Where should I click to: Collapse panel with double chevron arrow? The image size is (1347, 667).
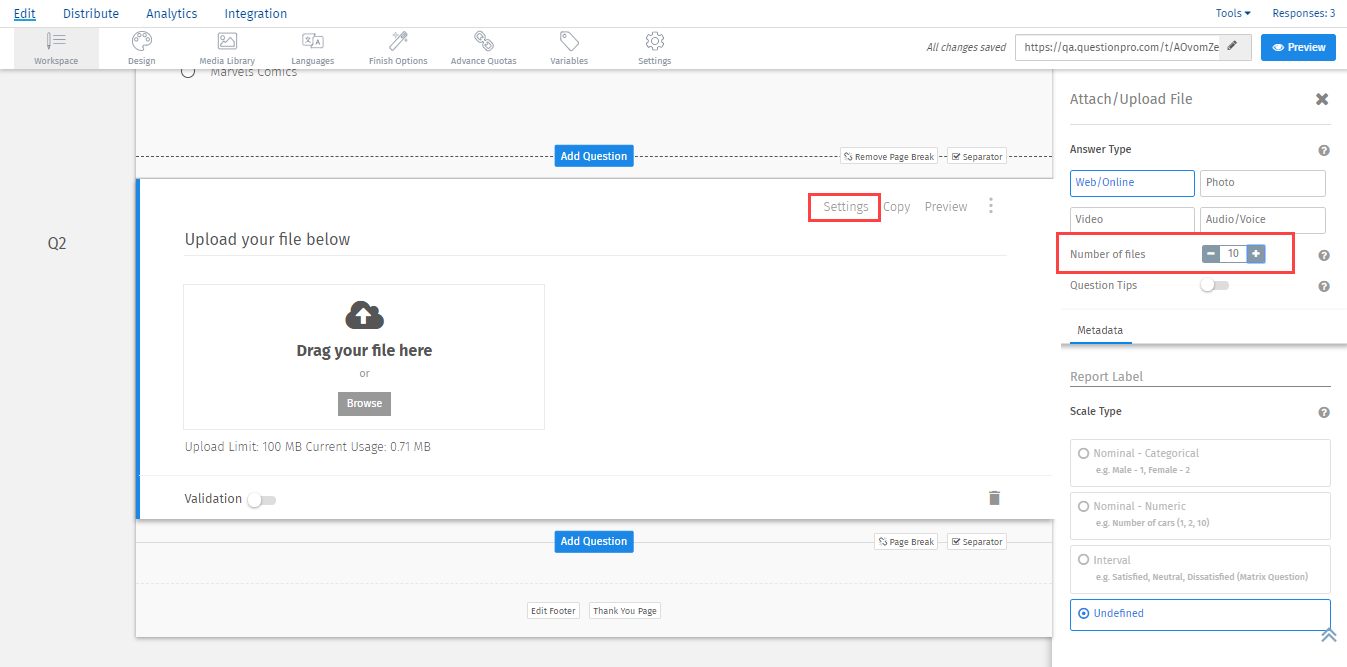point(1328,635)
